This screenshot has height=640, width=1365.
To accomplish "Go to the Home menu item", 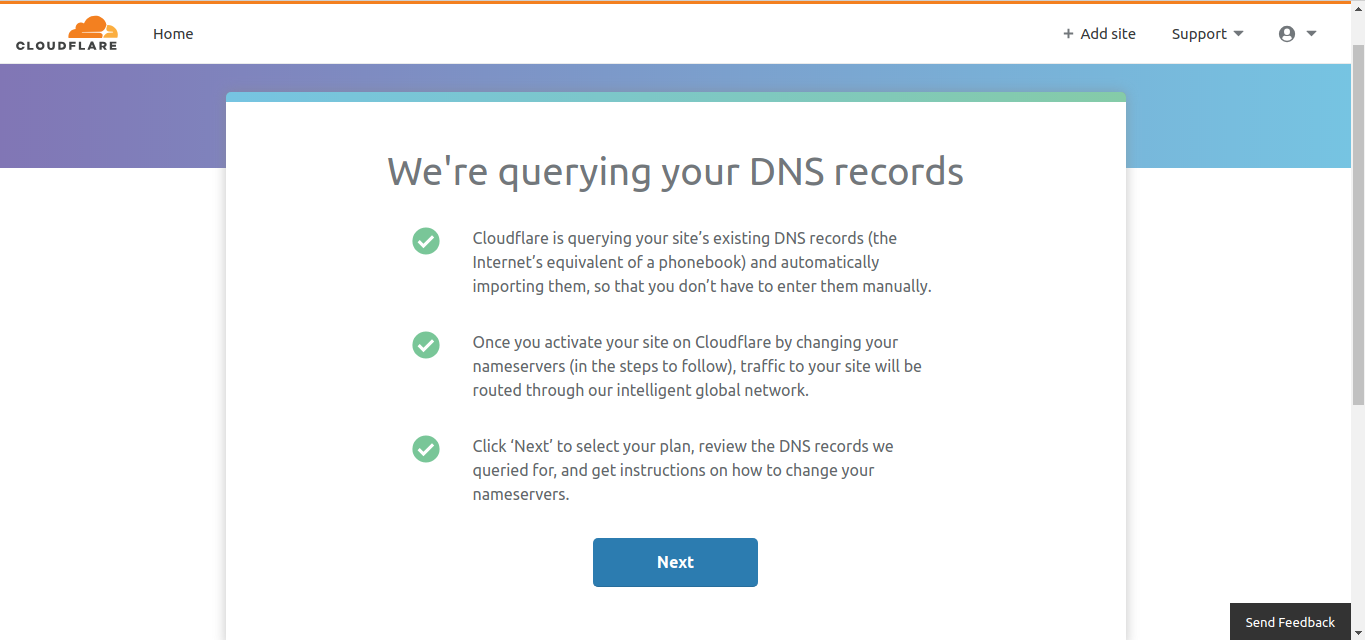I will 173,34.
